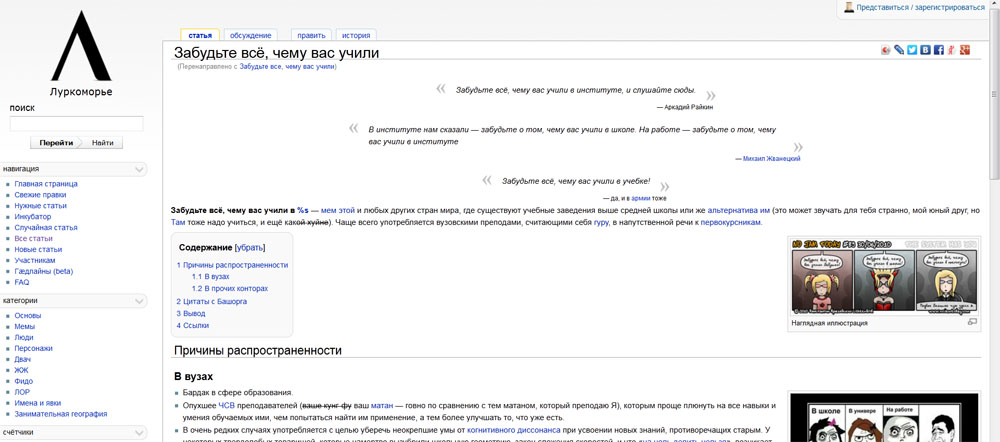Hide the table of contents with убрать
The height and width of the screenshot is (442, 1000).
click(249, 247)
